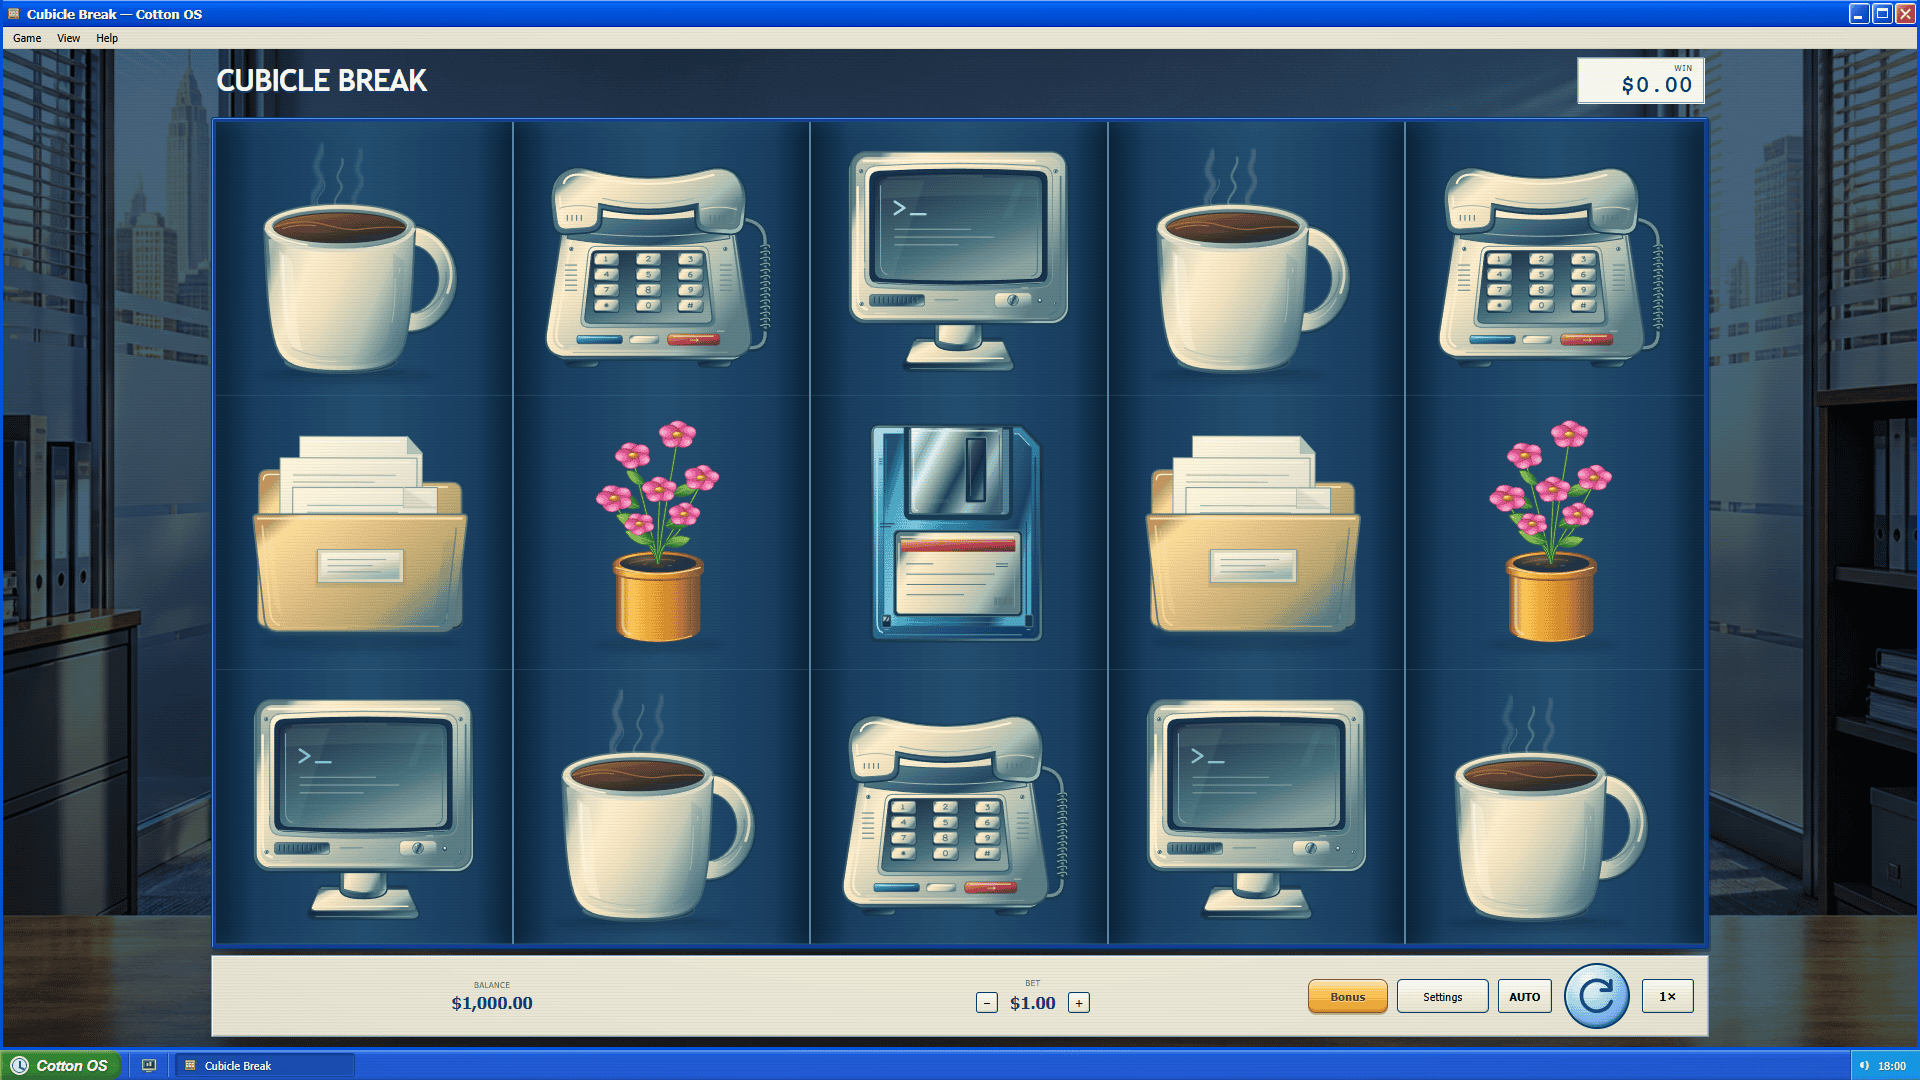Viewport: 1920px width, 1080px height.
Task: Click the computer monitor in reel three top row
Action: [958, 260]
